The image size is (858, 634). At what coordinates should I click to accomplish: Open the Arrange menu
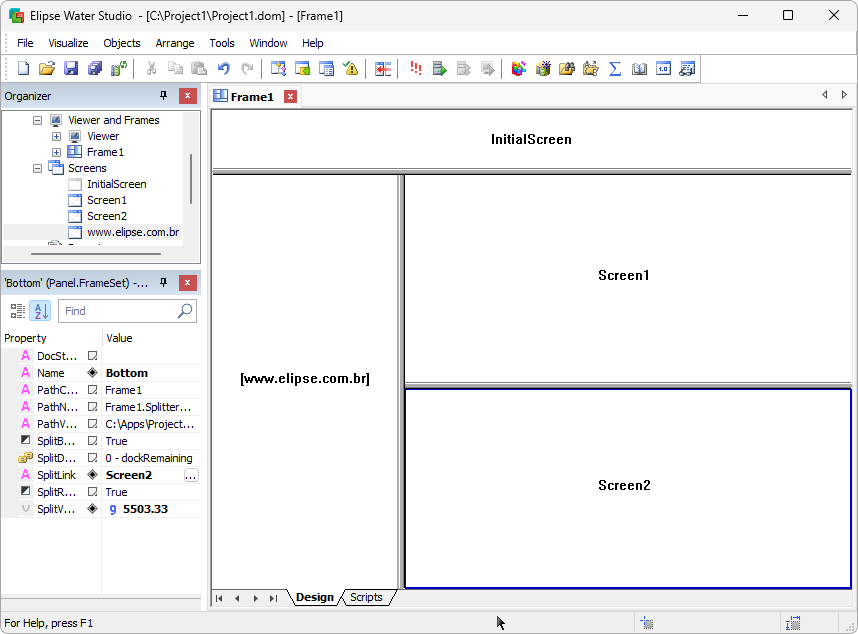tap(175, 43)
